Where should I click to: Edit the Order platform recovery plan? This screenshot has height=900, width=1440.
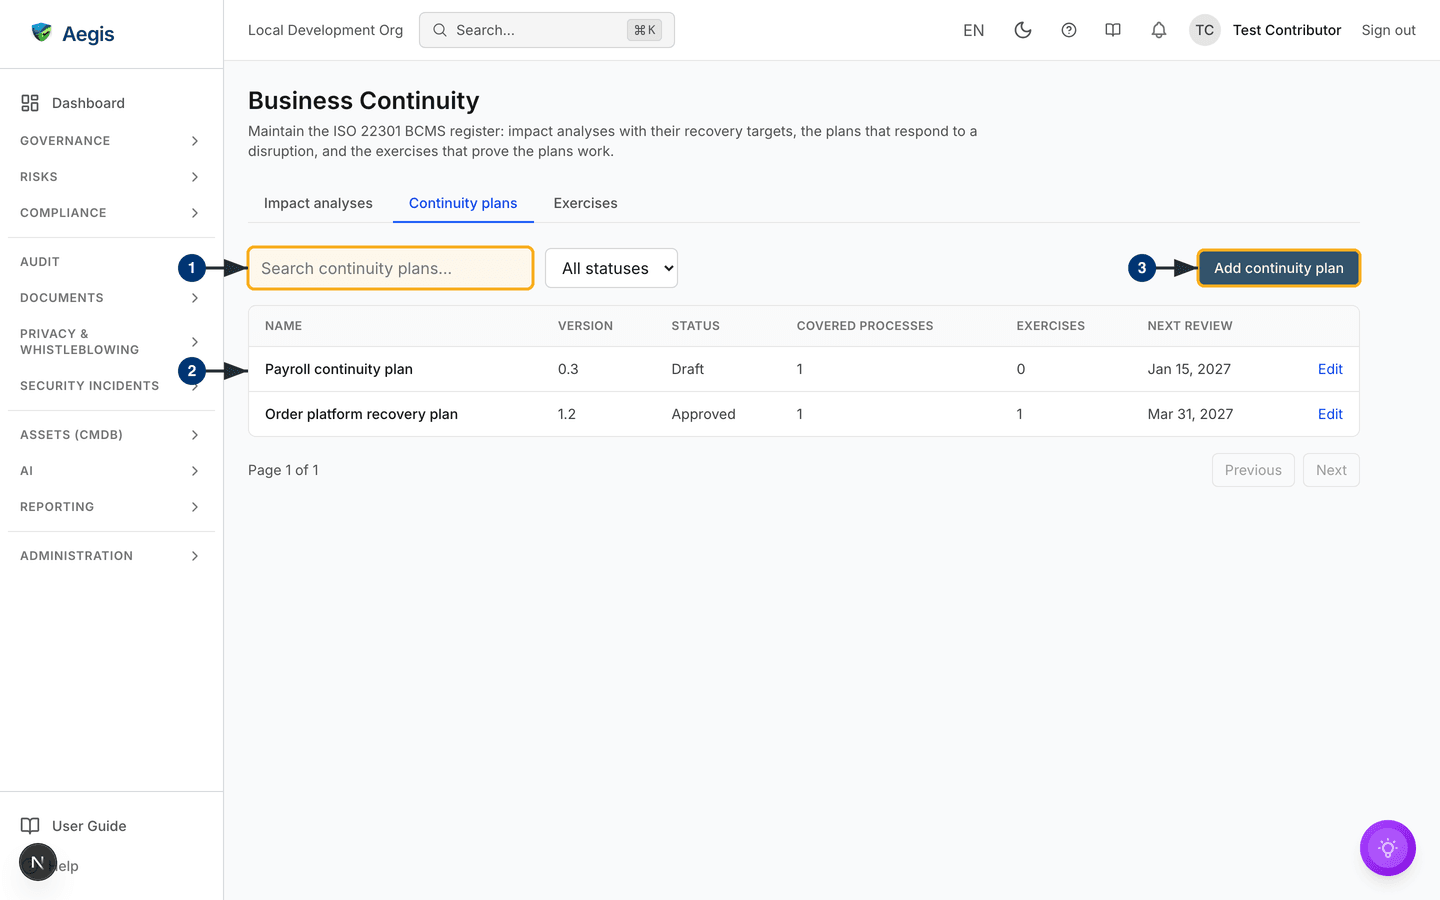tap(1330, 414)
